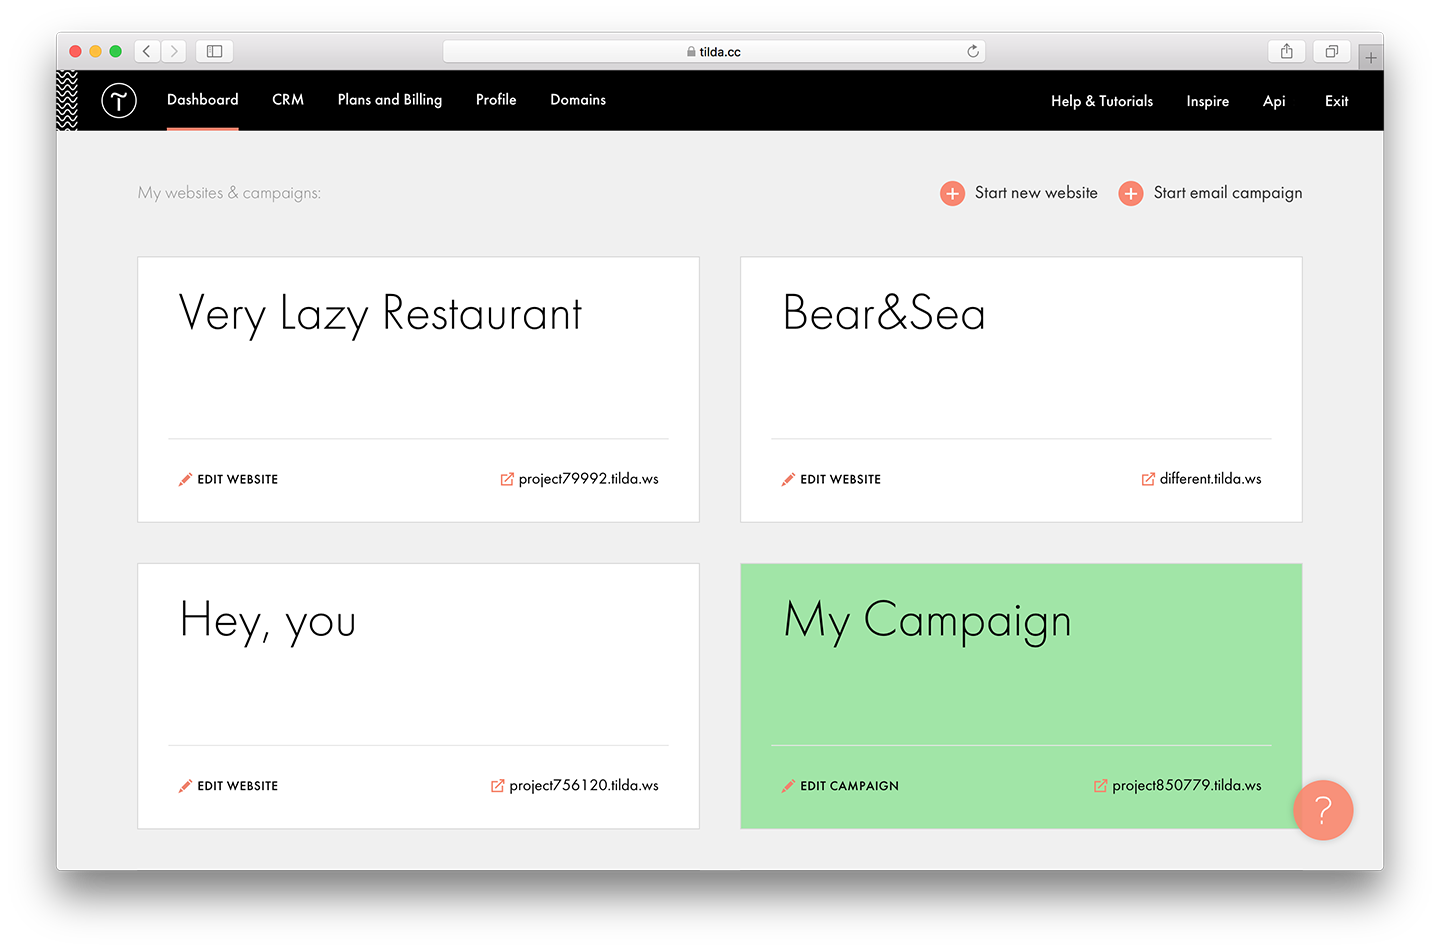Click the browser share icon
1440x951 pixels.
1287,51
